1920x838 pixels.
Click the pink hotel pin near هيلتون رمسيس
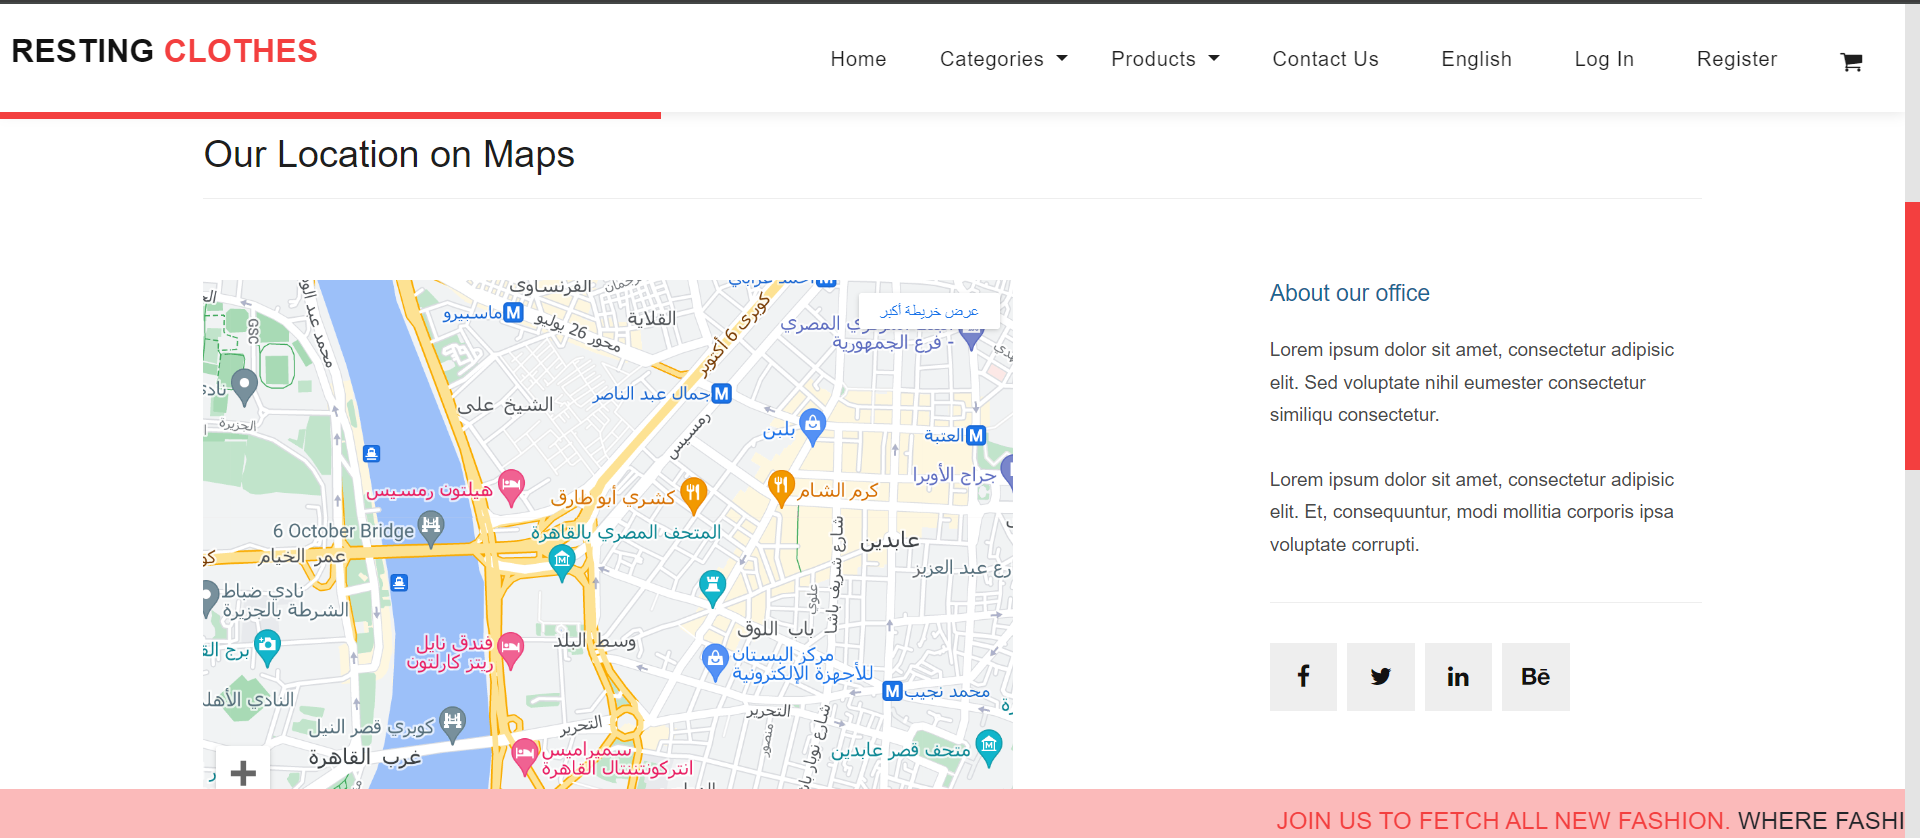(511, 487)
